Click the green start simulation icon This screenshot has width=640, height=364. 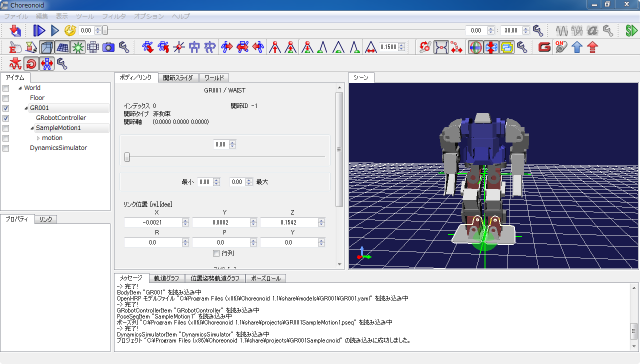click(x=631, y=31)
